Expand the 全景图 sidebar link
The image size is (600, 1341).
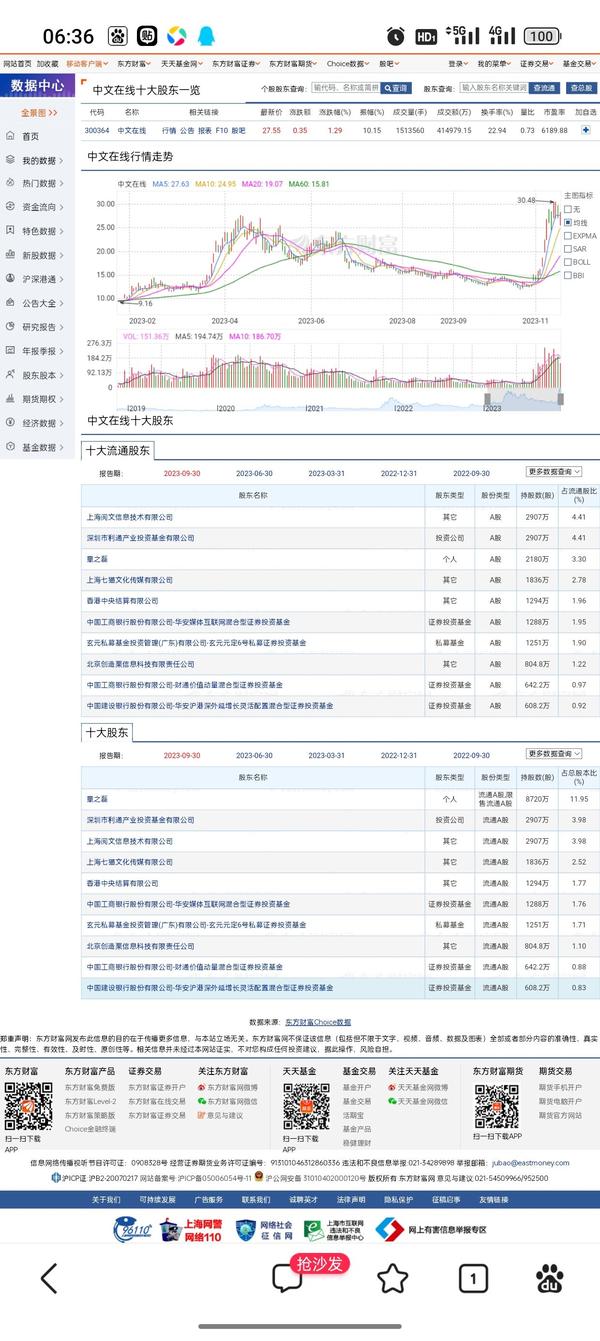point(39,113)
